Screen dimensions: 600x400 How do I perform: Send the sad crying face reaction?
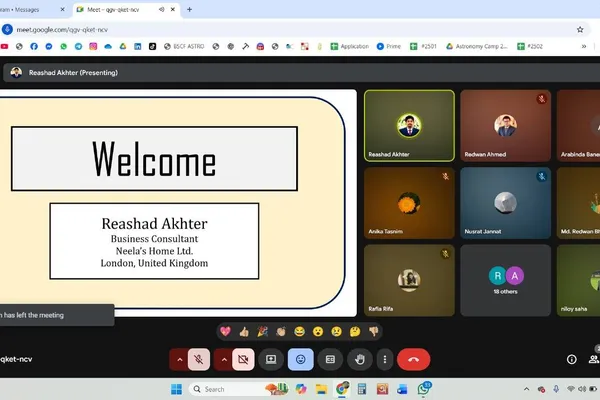(x=336, y=331)
